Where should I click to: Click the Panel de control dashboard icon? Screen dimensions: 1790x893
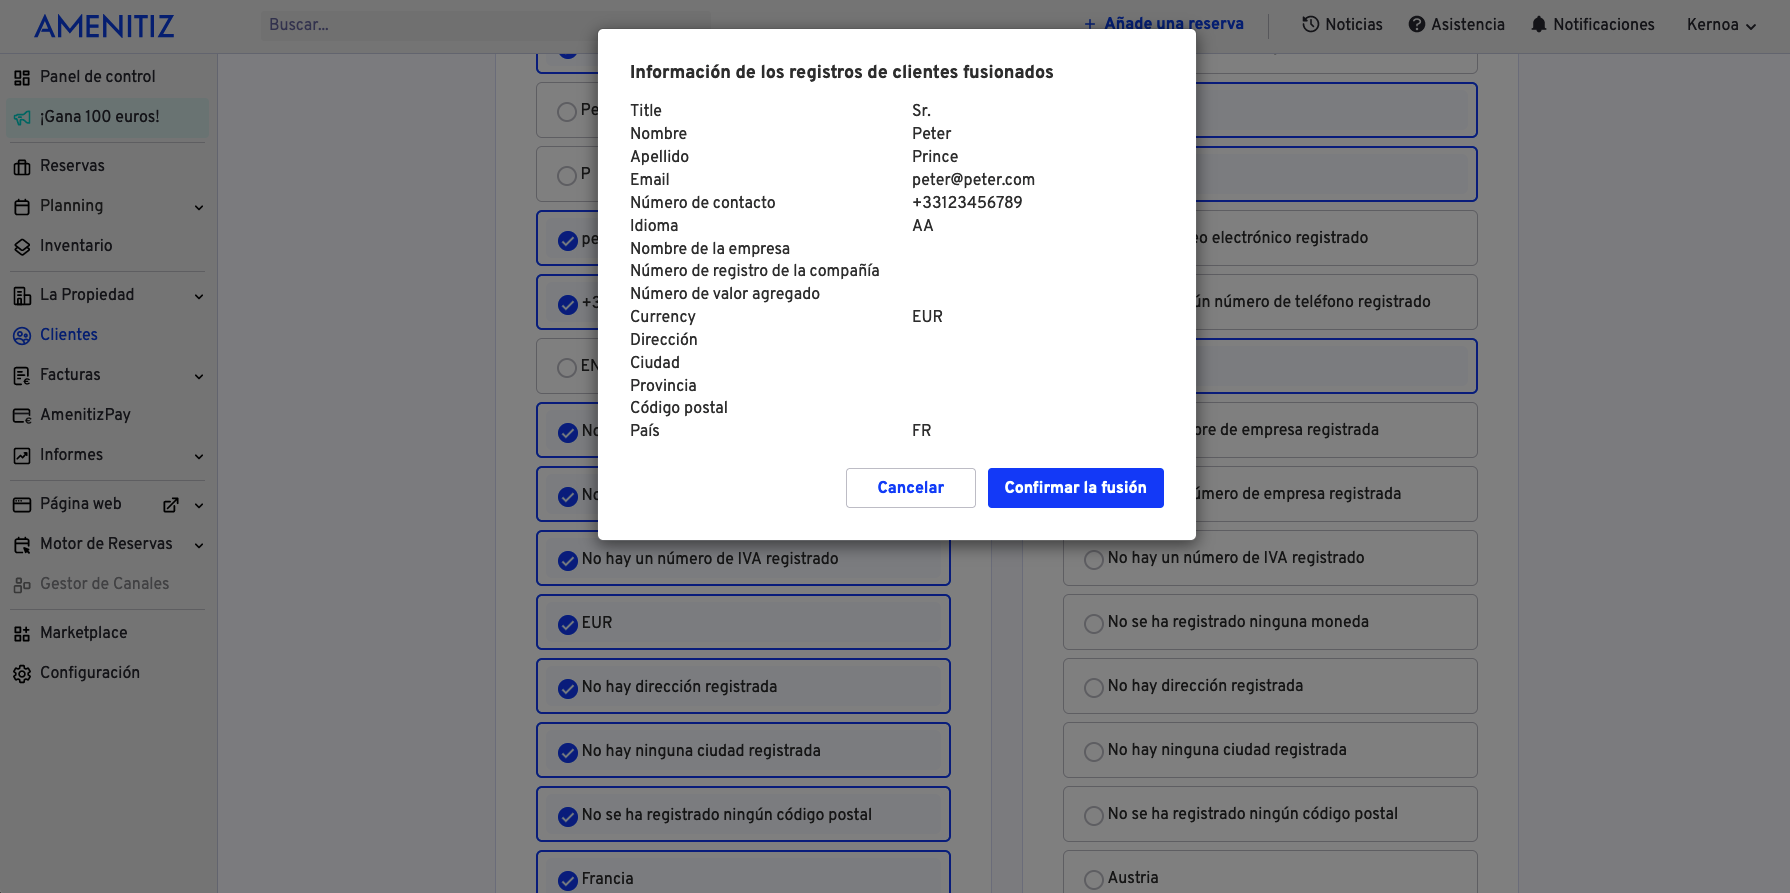22,77
